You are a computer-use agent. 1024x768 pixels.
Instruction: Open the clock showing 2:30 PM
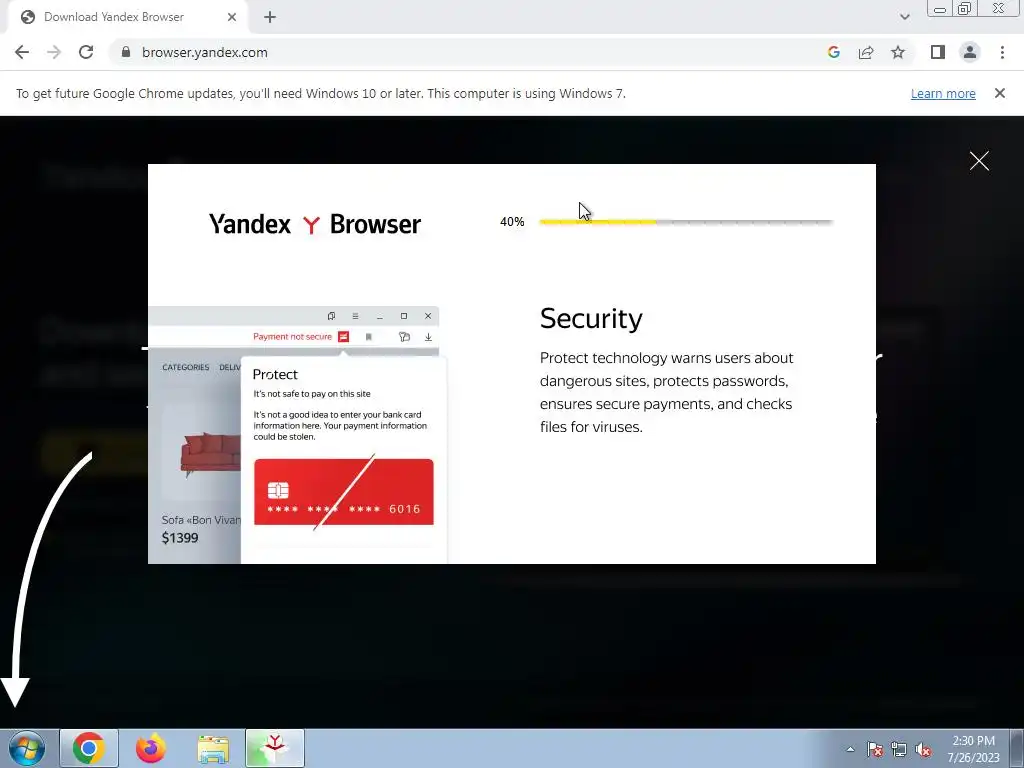[x=973, y=749]
